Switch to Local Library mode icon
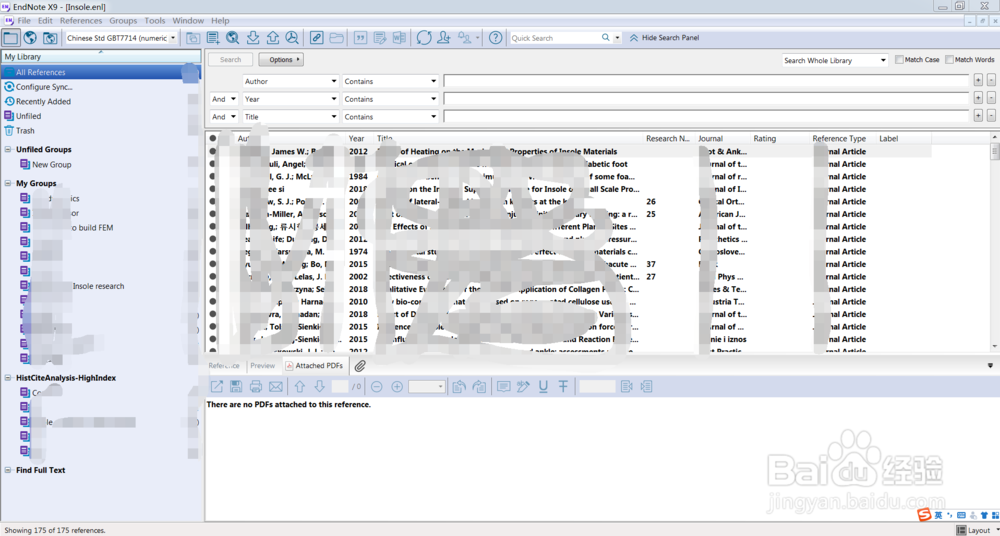 click(11, 38)
